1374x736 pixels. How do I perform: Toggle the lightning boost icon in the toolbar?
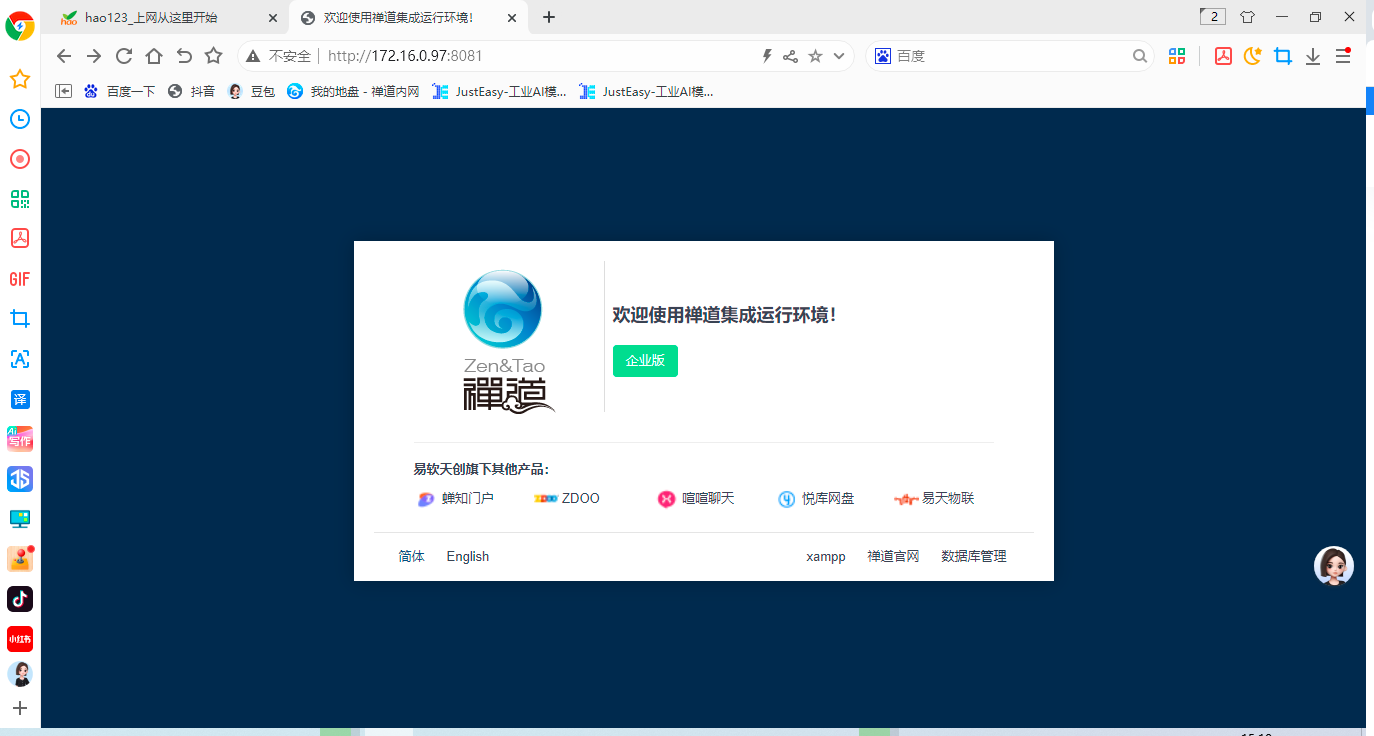click(x=766, y=56)
